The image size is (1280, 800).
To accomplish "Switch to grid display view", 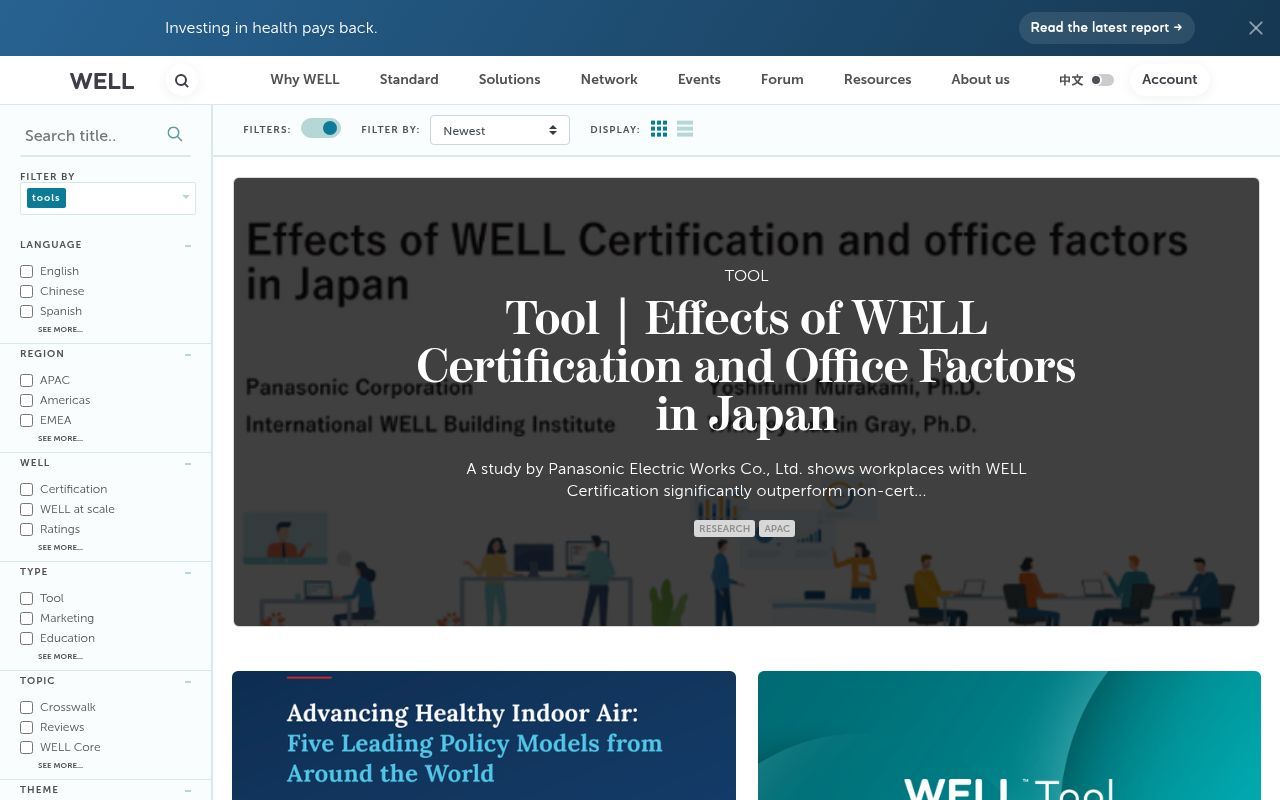I will (659, 129).
